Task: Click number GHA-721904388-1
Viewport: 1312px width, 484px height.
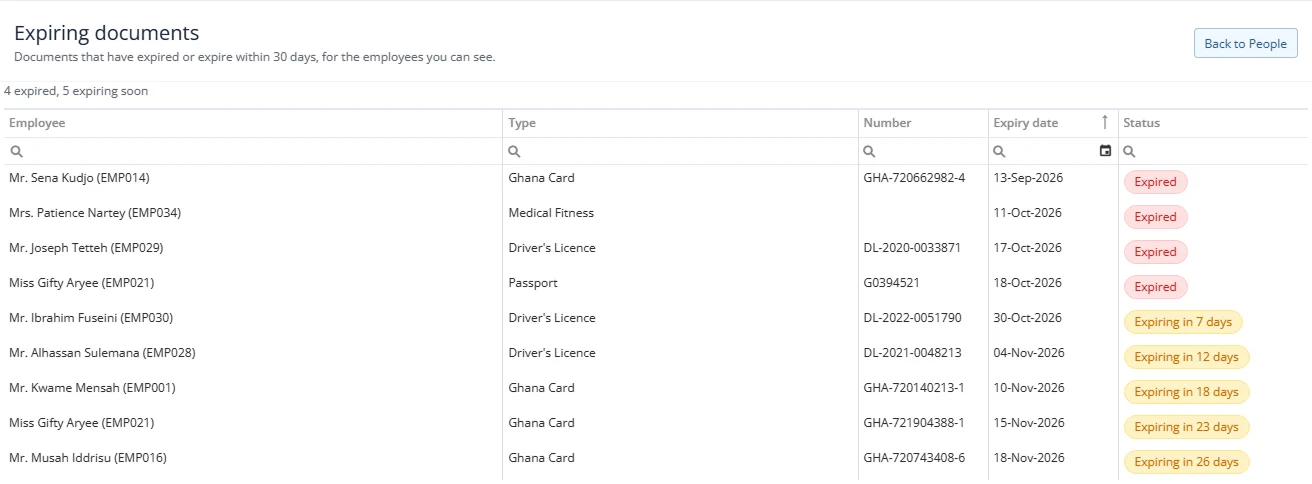Action: coord(915,423)
